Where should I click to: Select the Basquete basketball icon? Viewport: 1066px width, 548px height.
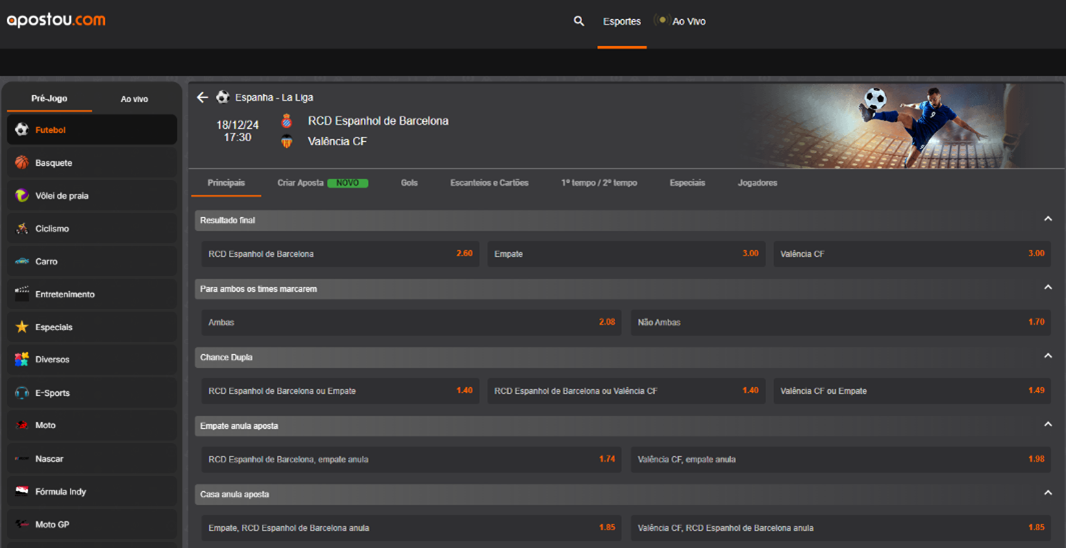[22, 162]
